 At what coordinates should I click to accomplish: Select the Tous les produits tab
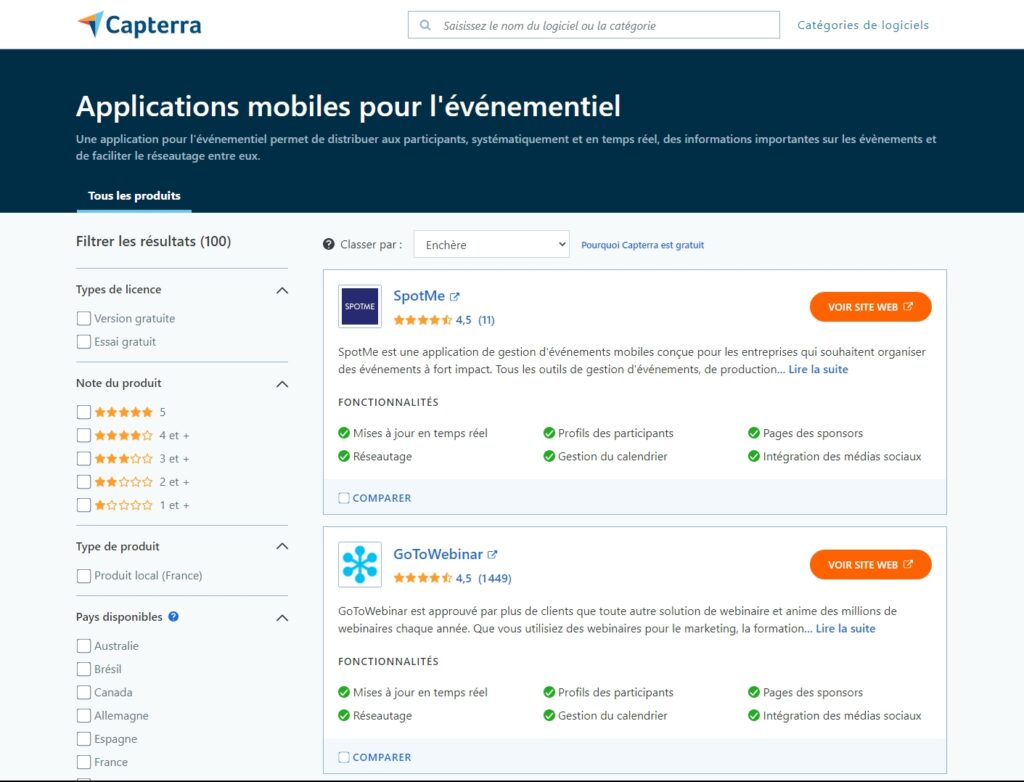pos(134,196)
